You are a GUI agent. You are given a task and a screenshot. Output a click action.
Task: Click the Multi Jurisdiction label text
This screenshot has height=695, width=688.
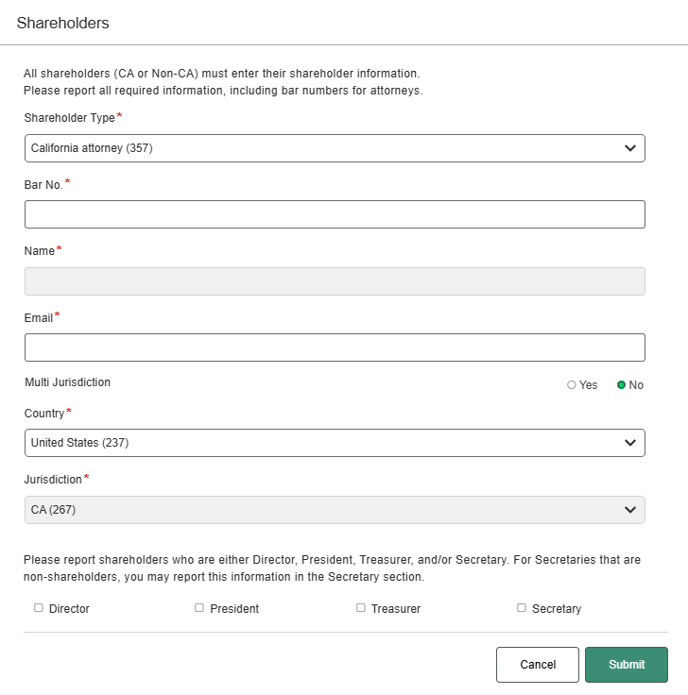click(67, 382)
